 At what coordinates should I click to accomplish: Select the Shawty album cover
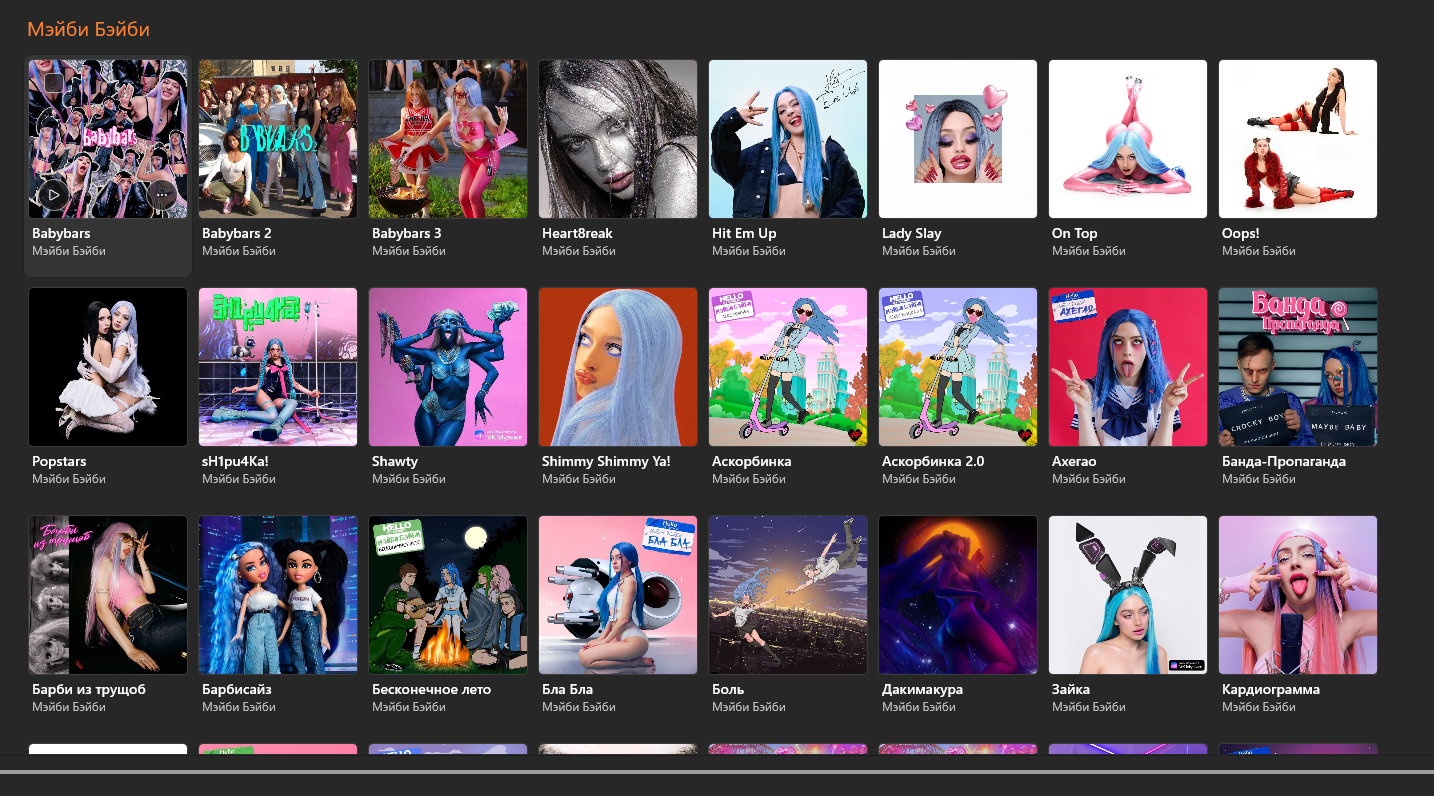[x=448, y=367]
